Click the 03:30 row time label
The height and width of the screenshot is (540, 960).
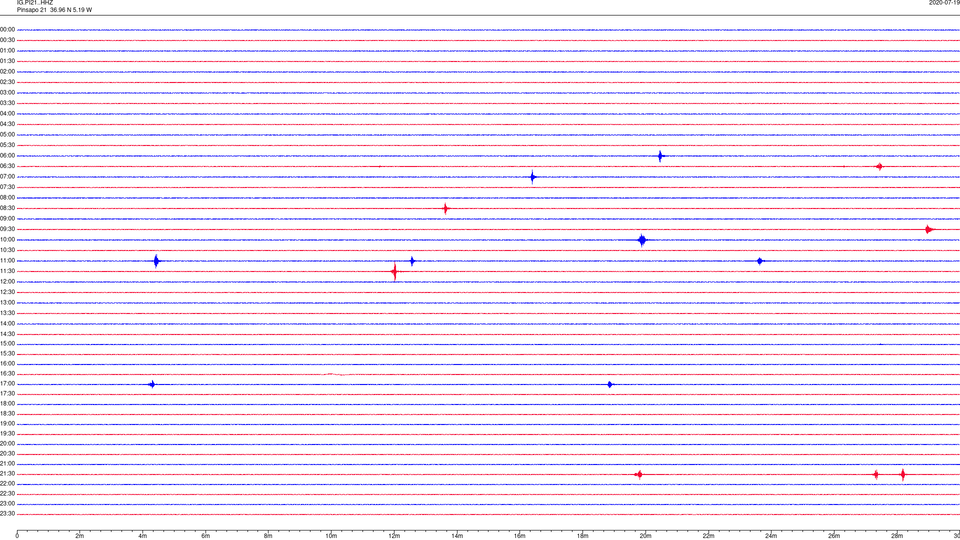(x=7, y=103)
